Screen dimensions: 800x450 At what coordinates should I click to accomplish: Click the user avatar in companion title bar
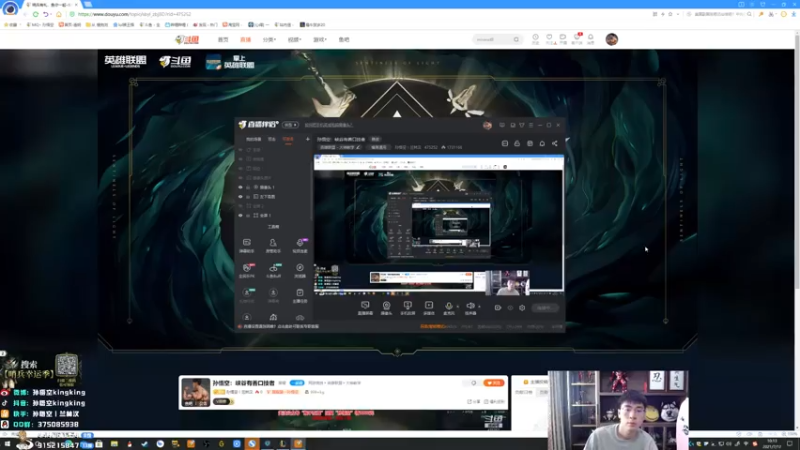point(487,125)
